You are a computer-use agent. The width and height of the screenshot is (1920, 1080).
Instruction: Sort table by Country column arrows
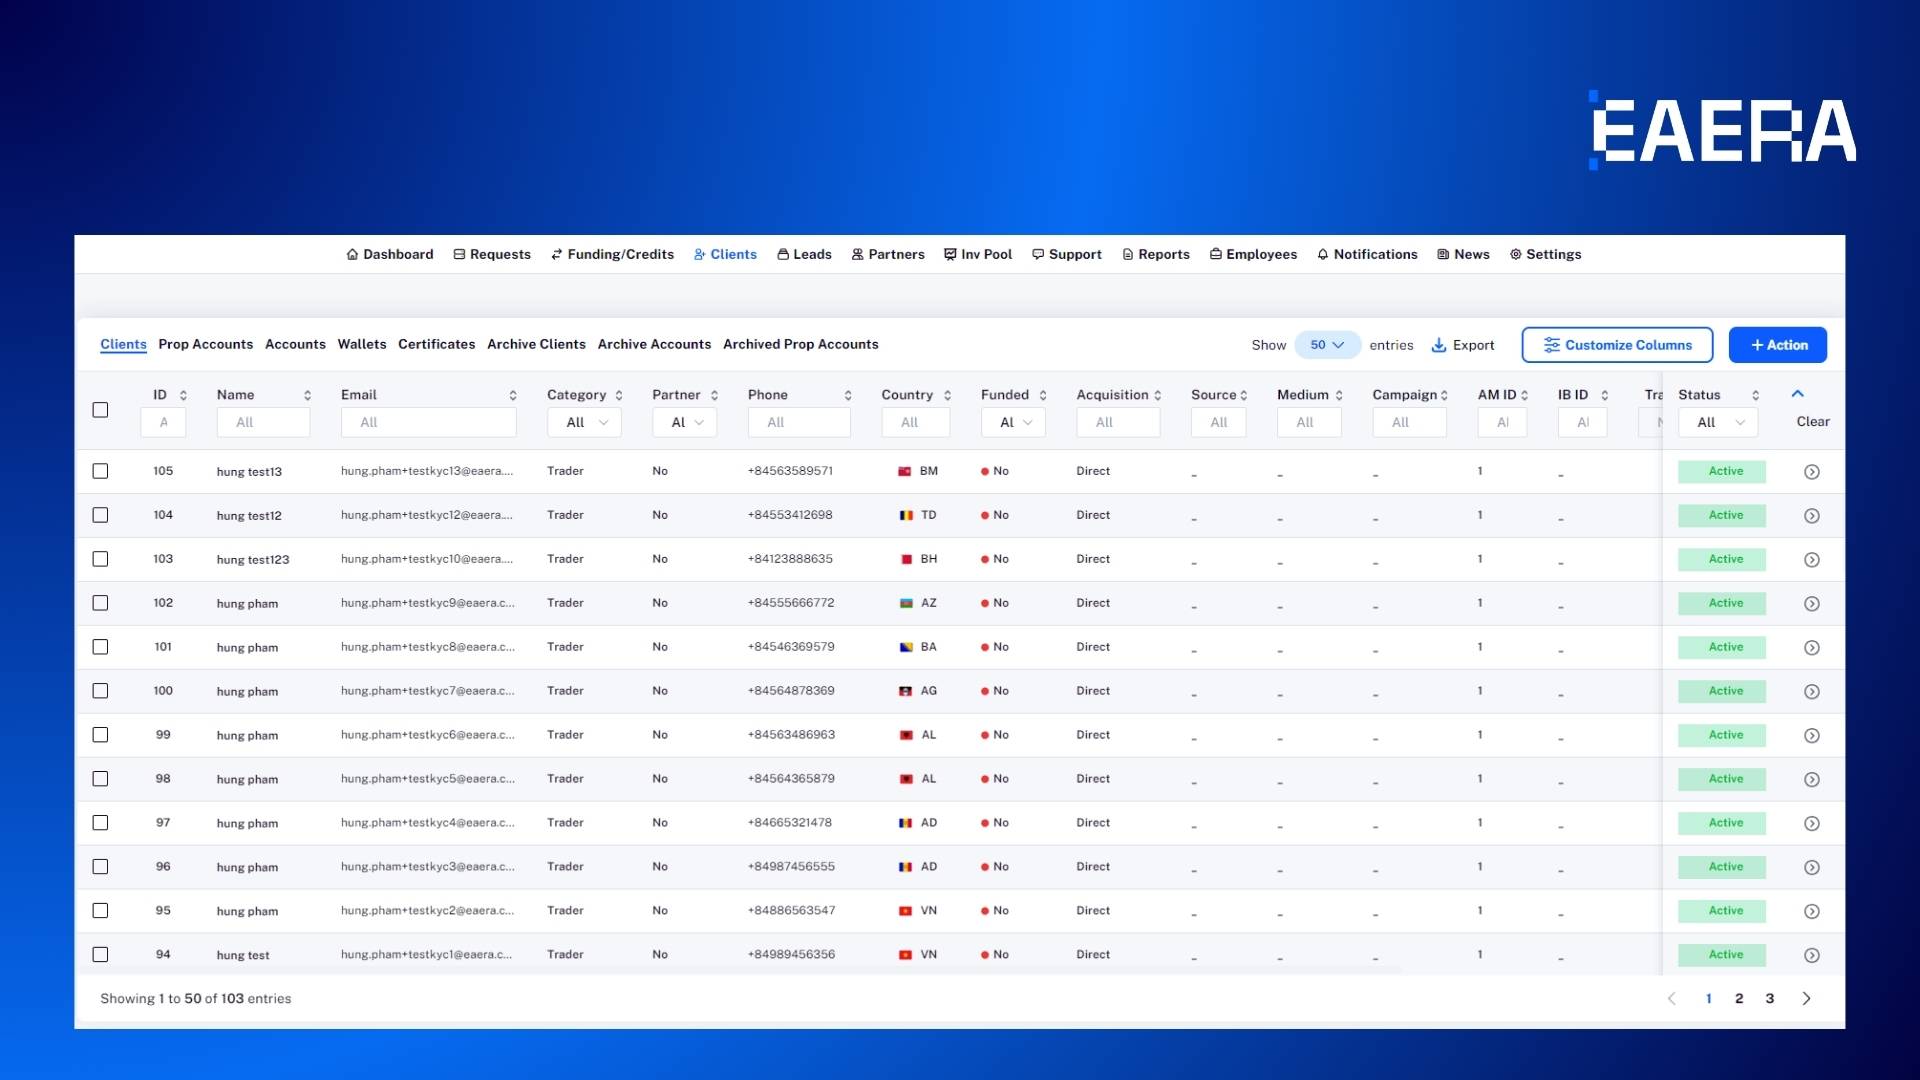(947, 396)
